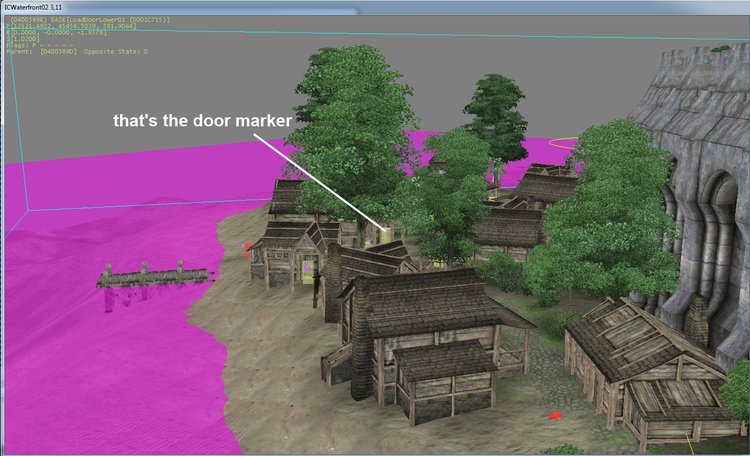
Task: Select the yellow door marker under the trees
Action: [x=386, y=236]
